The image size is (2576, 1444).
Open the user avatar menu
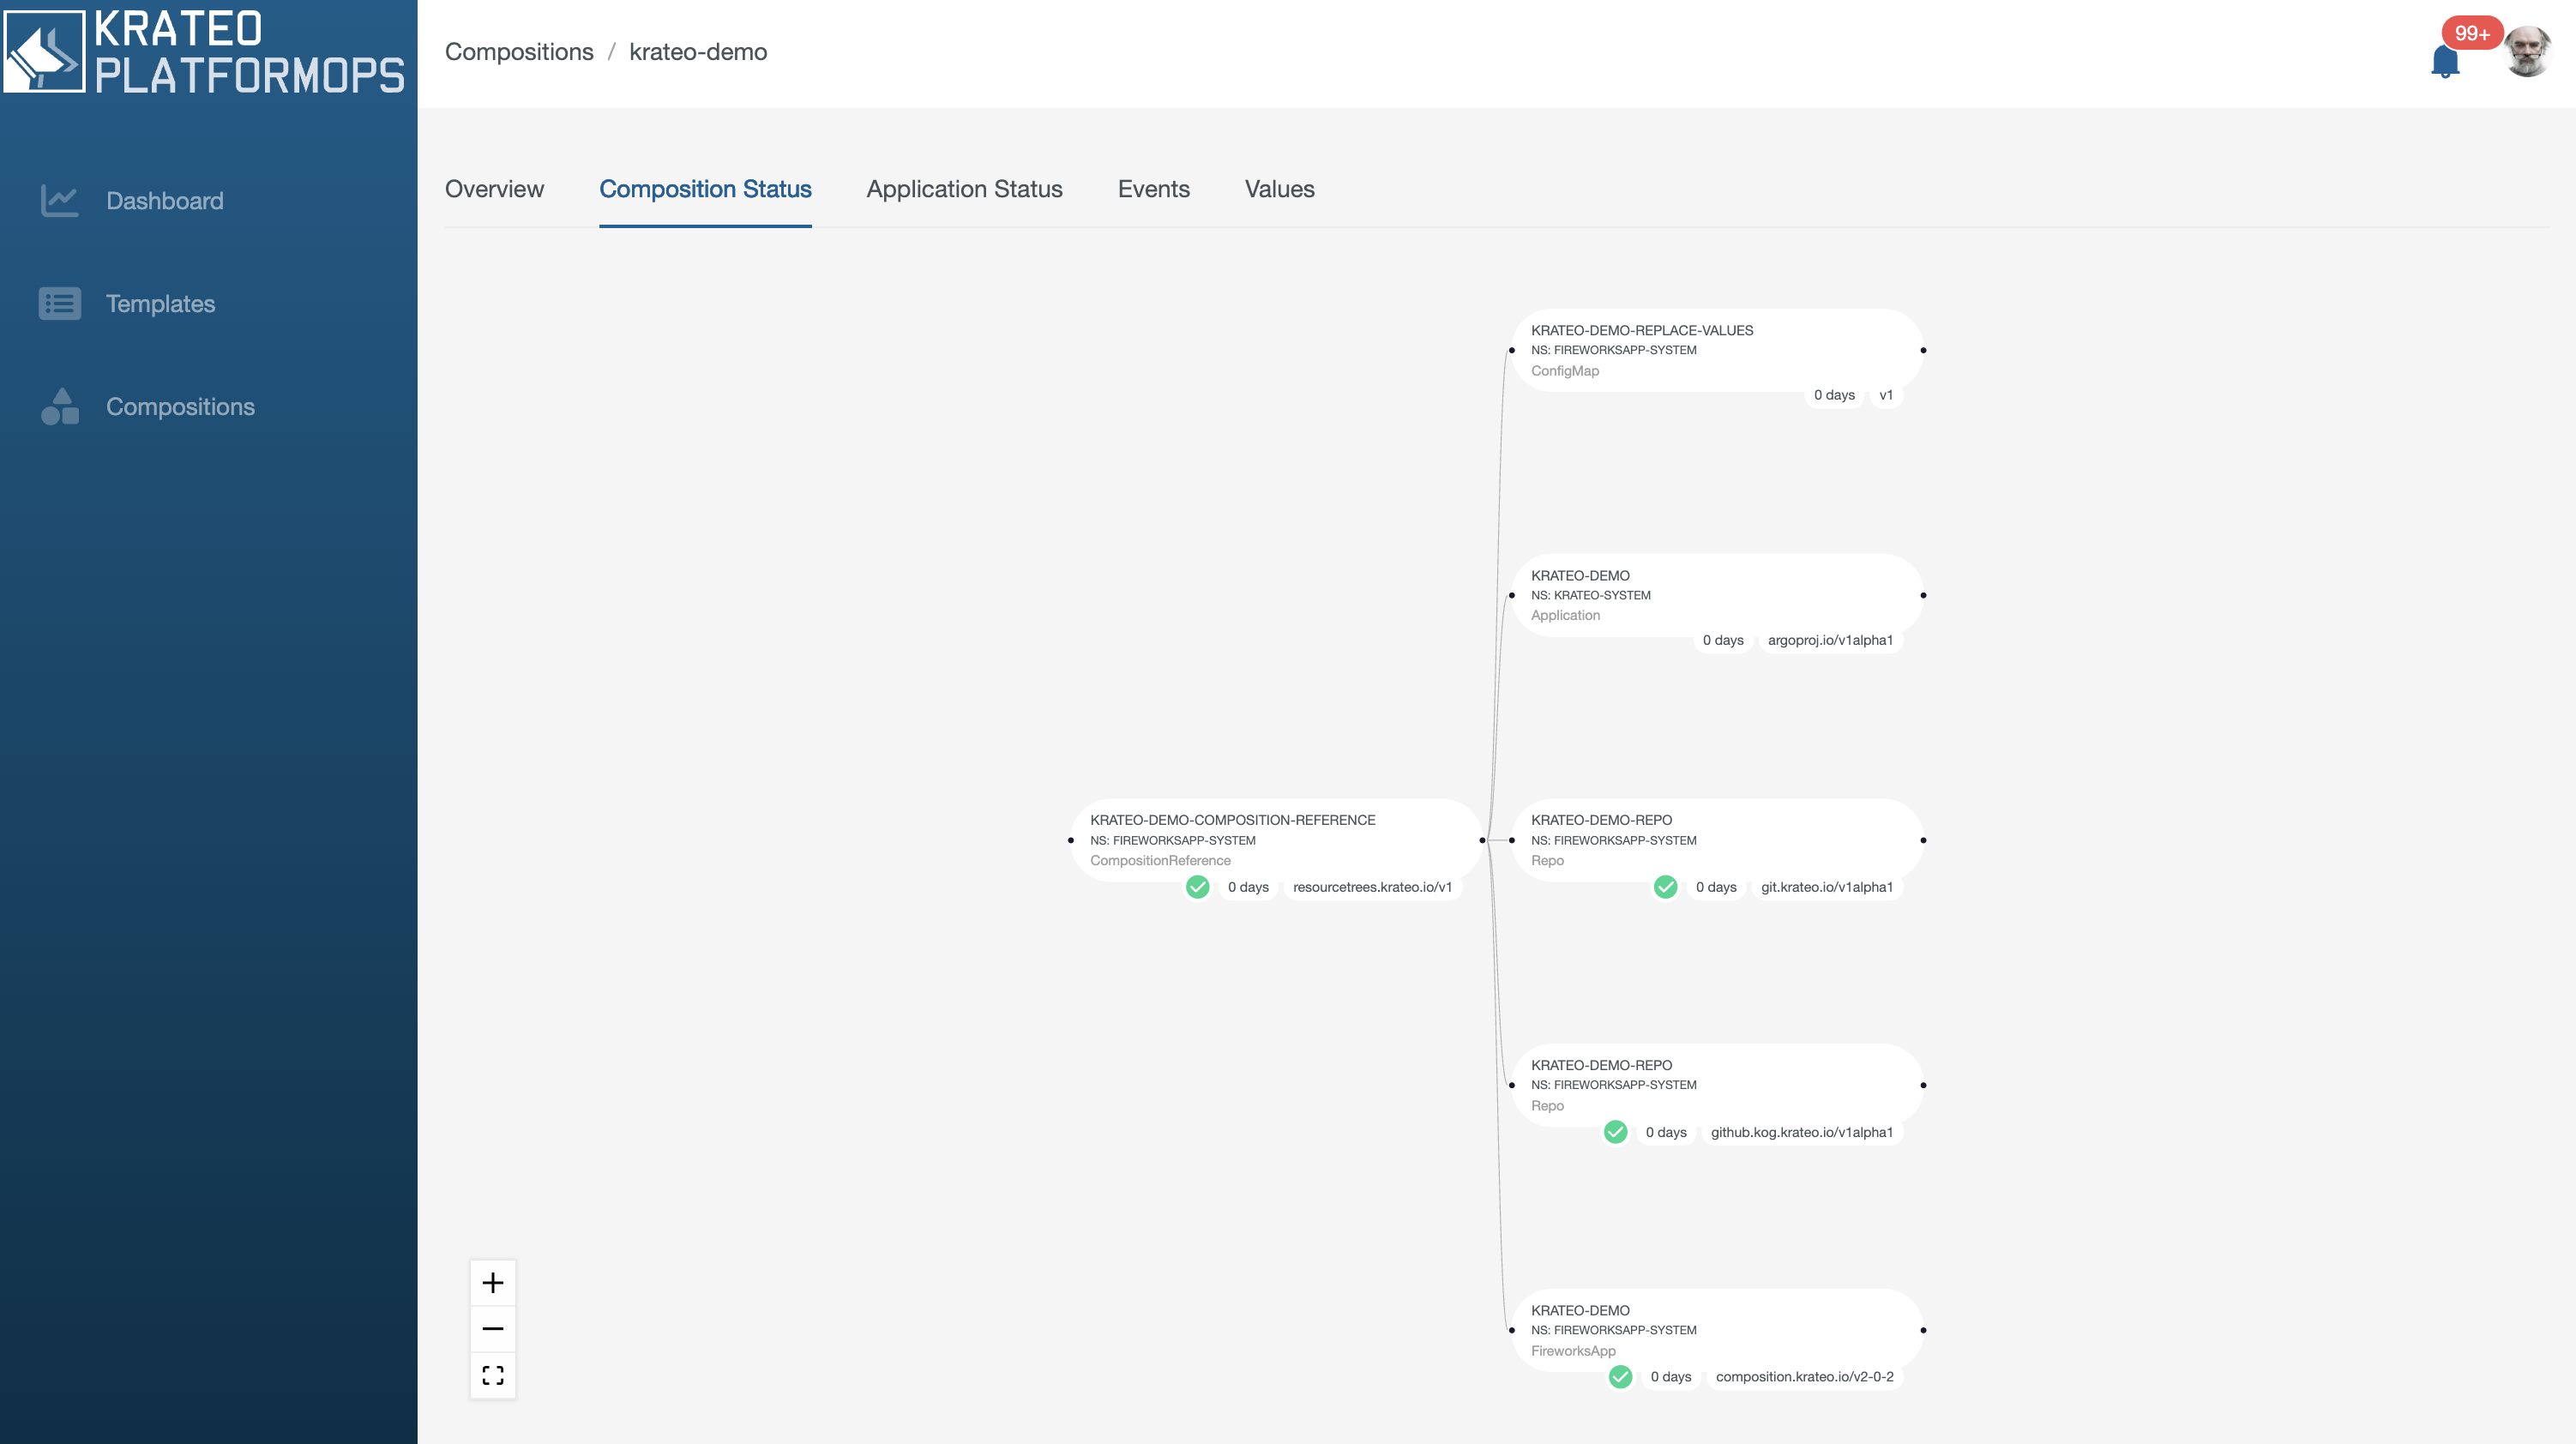(x=2527, y=52)
